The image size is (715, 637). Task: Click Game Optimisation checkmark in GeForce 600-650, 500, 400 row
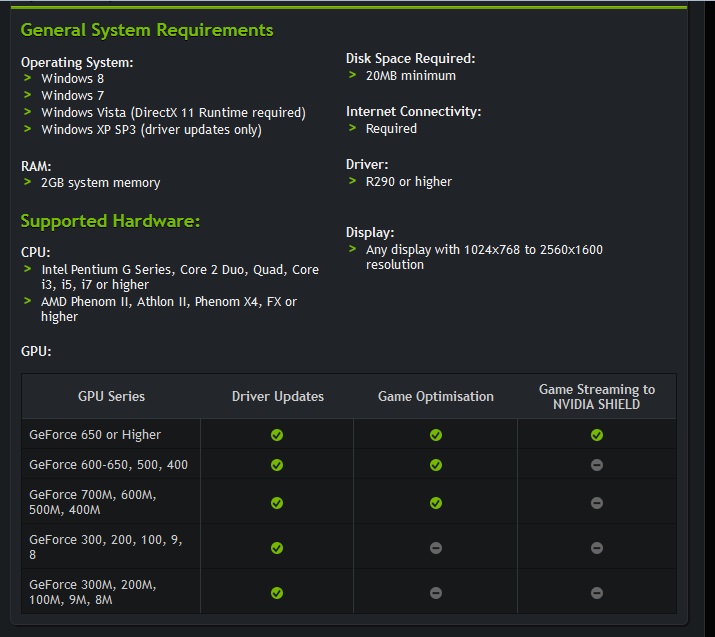[436, 465]
